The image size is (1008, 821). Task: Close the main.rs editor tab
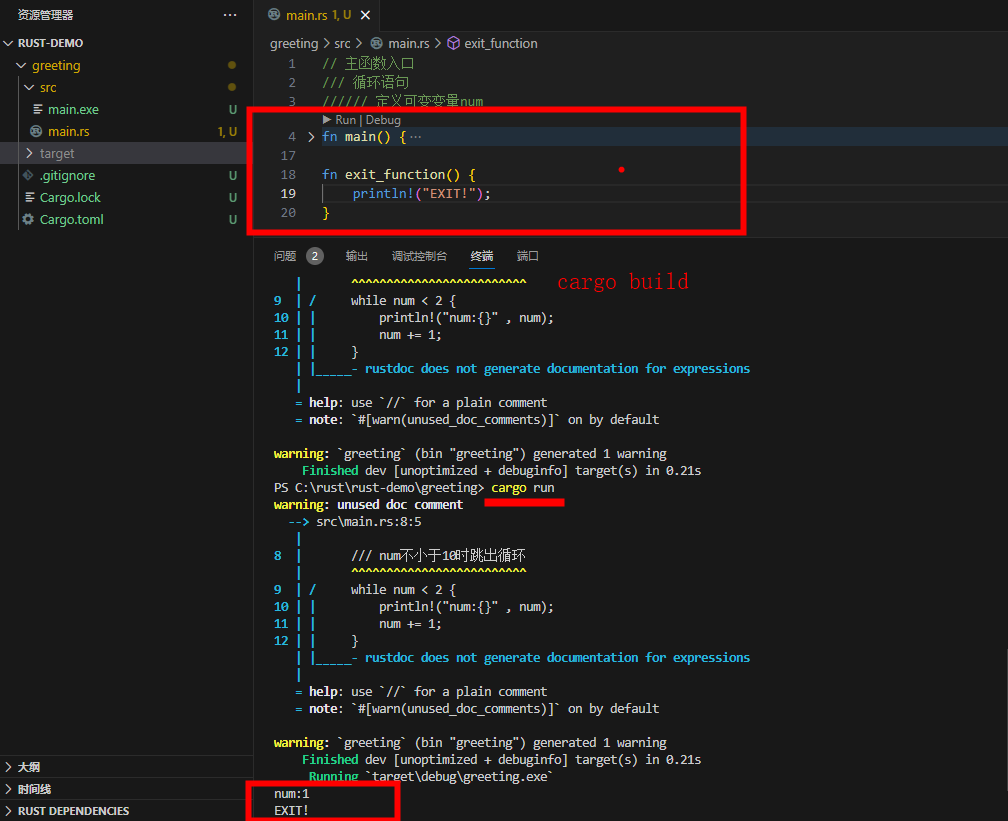(x=365, y=15)
